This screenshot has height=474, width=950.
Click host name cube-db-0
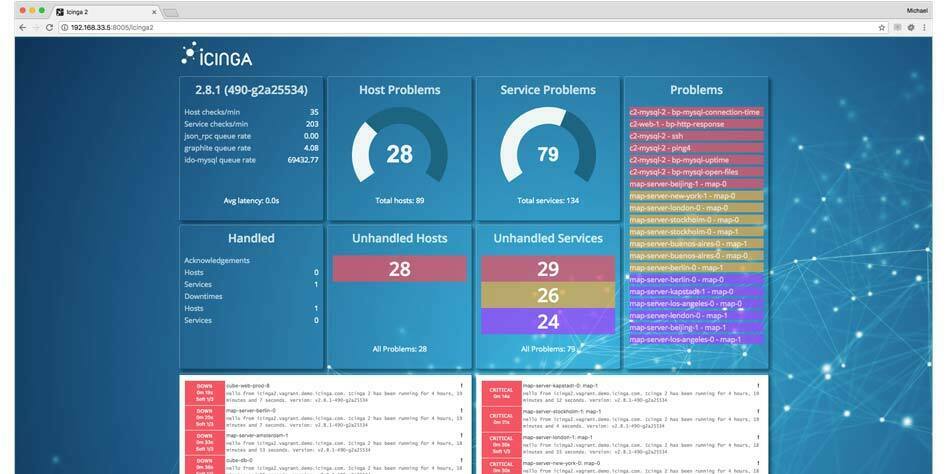click(x=239, y=460)
